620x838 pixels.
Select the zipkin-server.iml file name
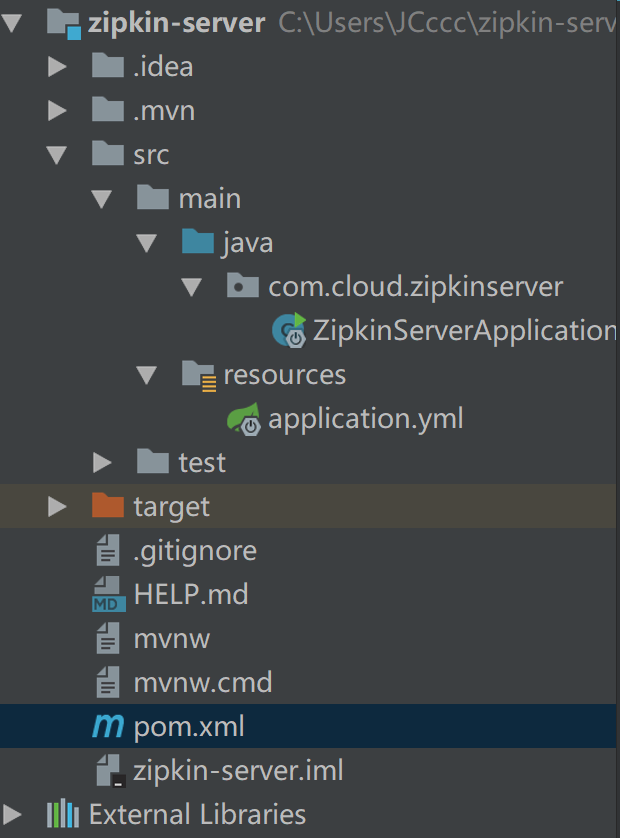click(238, 771)
